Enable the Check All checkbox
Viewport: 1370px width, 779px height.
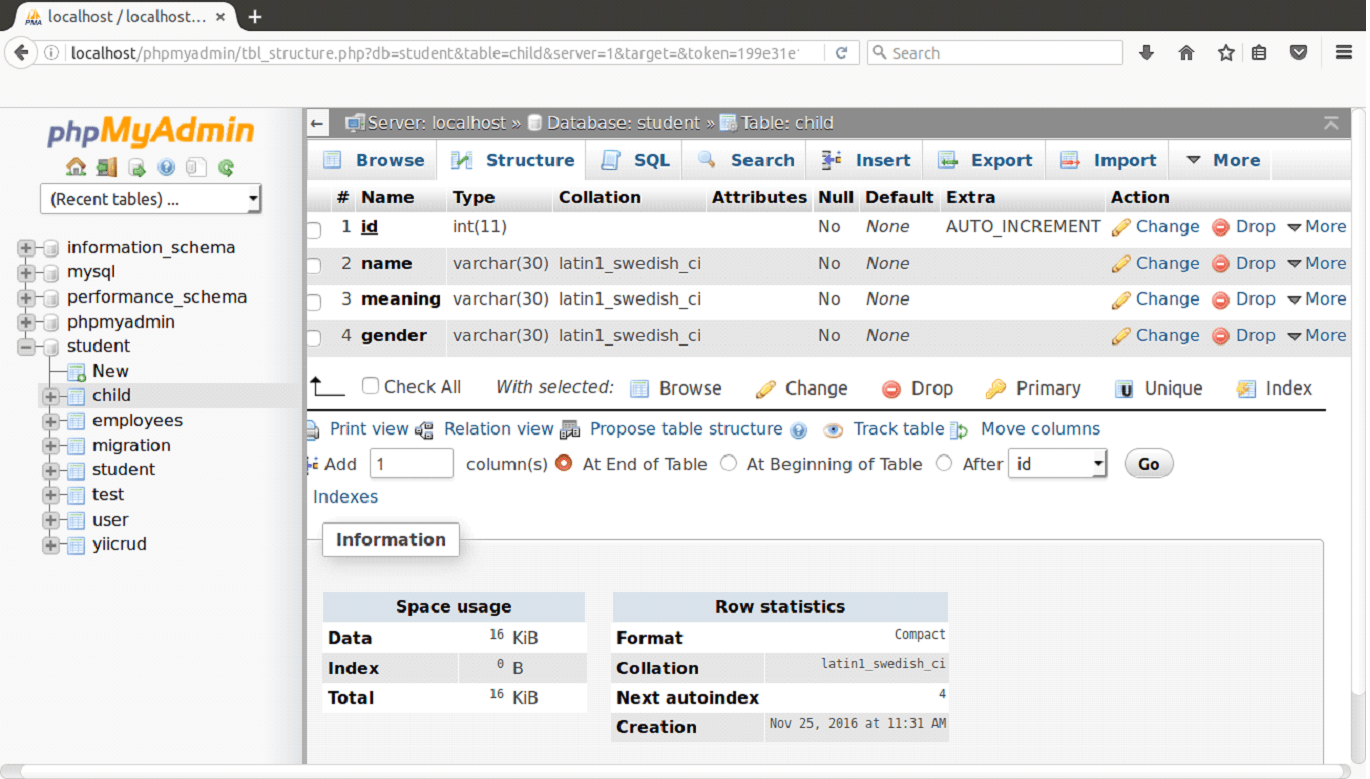pos(370,386)
